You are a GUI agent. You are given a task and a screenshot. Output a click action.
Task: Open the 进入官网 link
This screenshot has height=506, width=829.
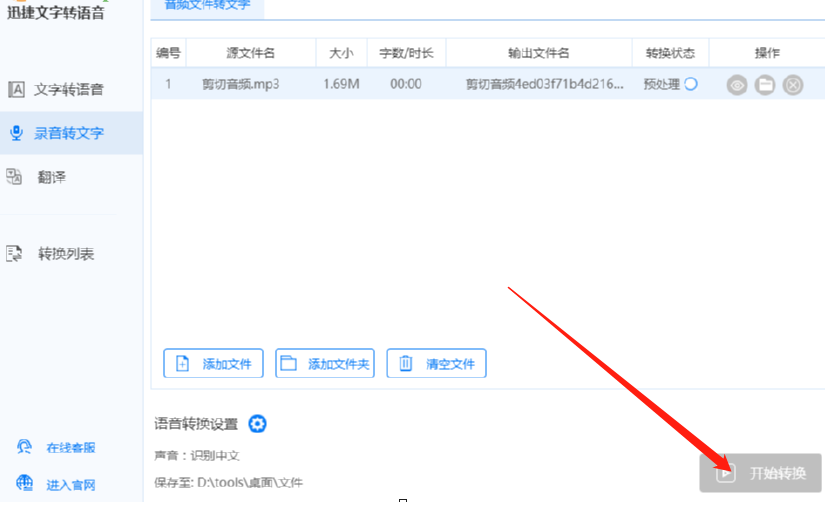pyautogui.click(x=71, y=485)
